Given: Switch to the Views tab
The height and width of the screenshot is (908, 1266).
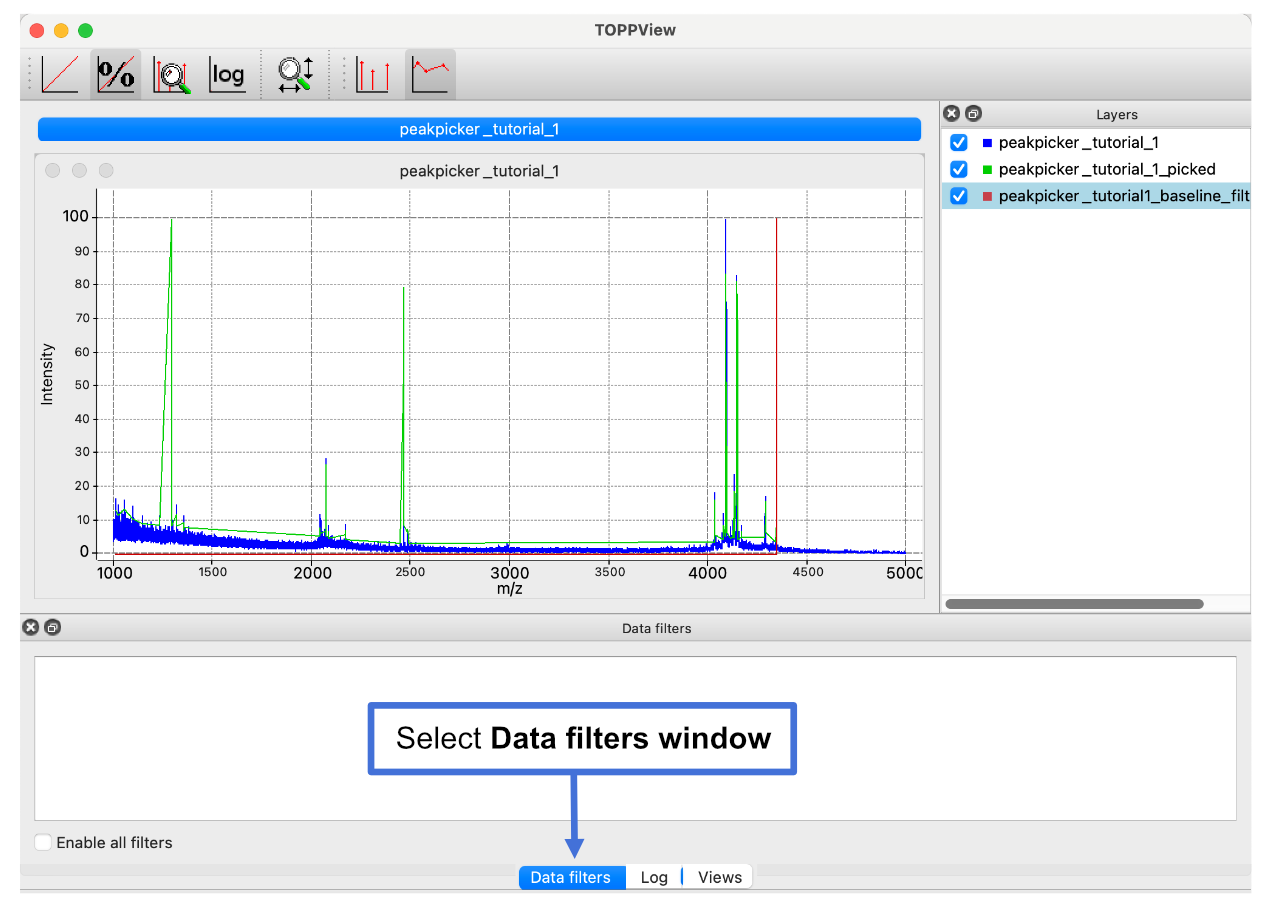Looking at the screenshot, I should [719, 877].
